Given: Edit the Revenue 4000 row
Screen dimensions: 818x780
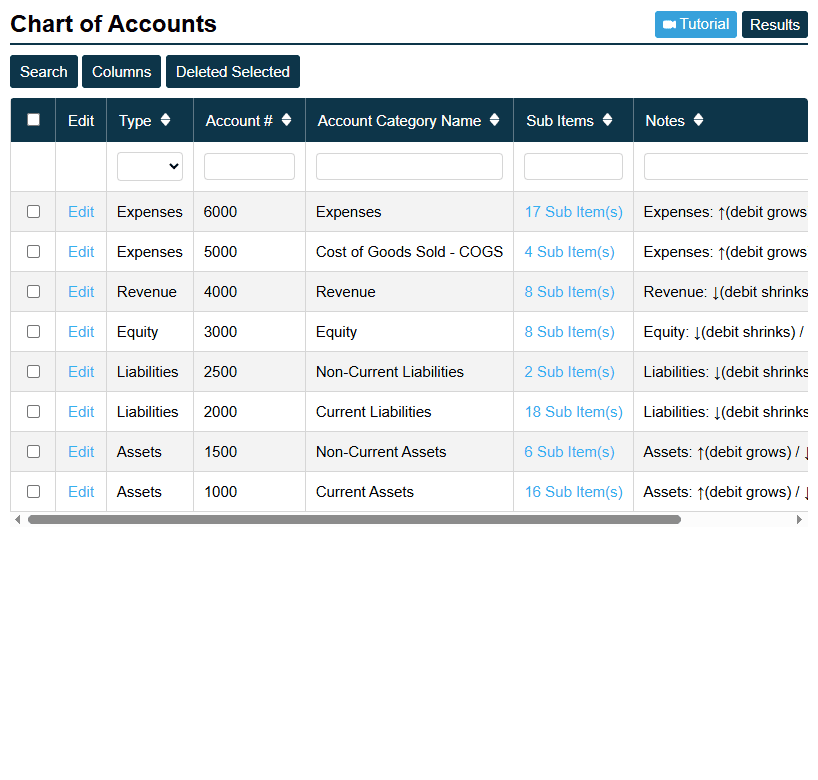Looking at the screenshot, I should (x=81, y=292).
